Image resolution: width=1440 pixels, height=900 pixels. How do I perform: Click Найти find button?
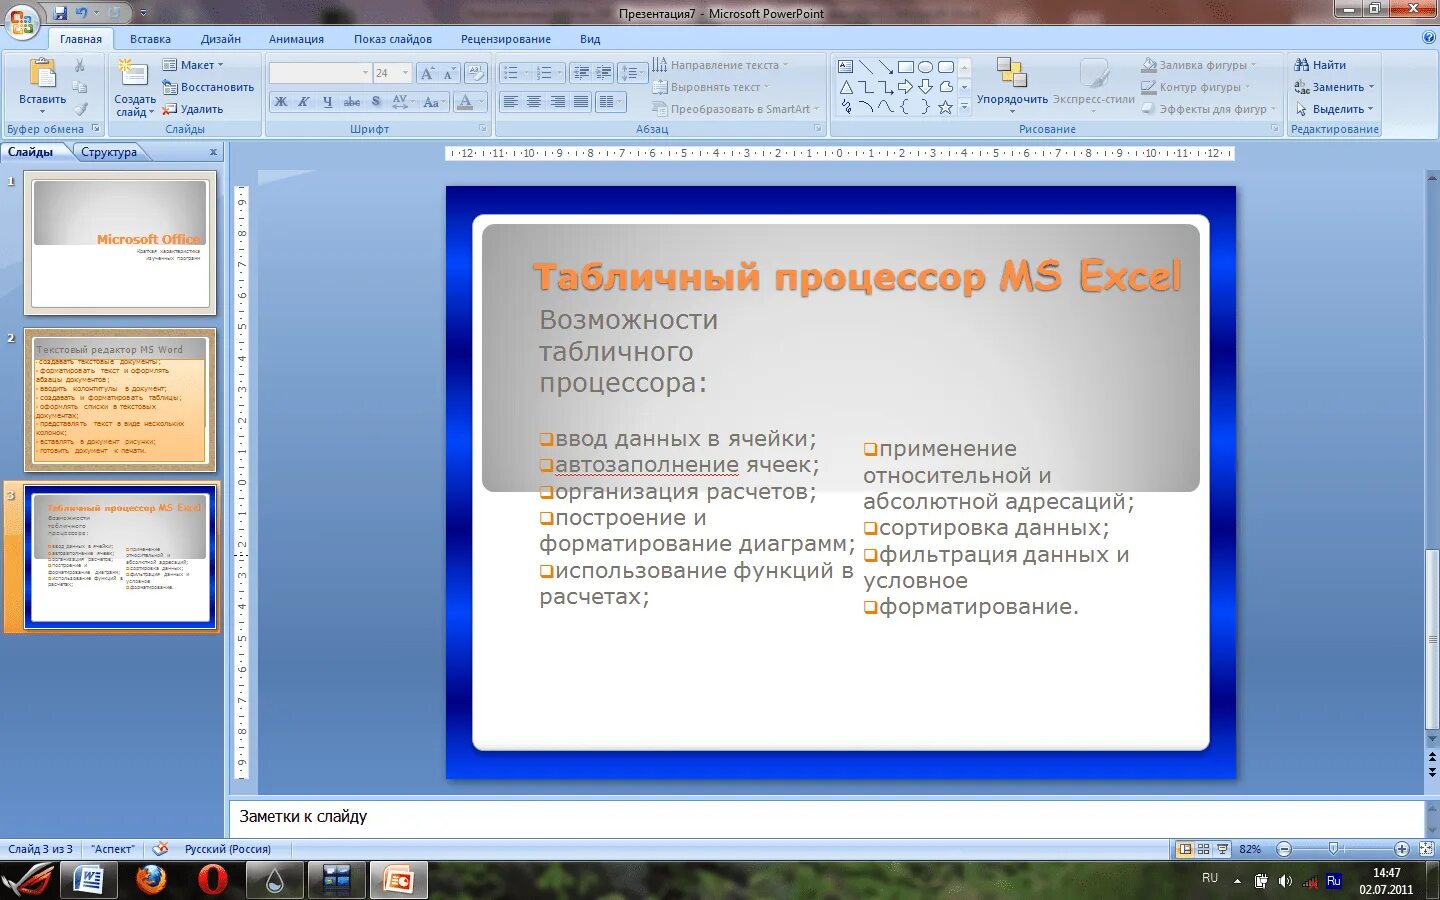[1320, 65]
